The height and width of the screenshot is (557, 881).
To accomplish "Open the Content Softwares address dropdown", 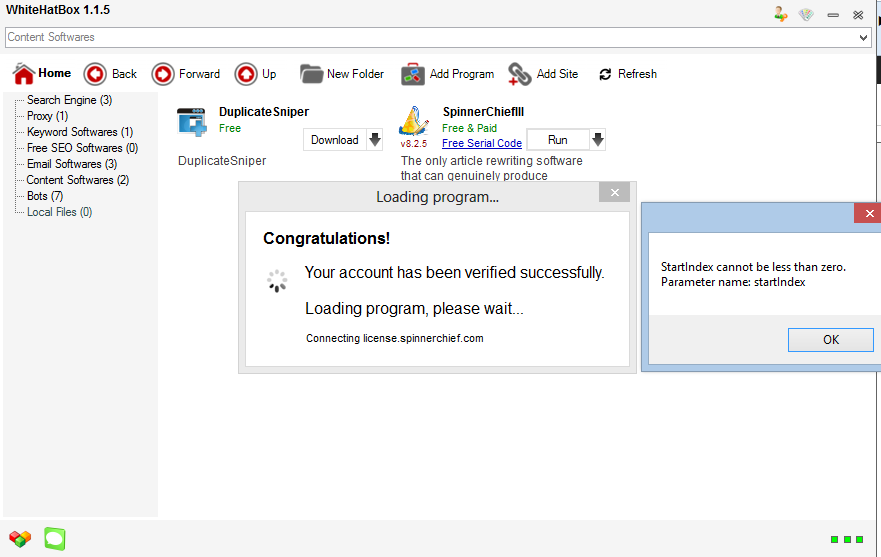I will coord(863,38).
